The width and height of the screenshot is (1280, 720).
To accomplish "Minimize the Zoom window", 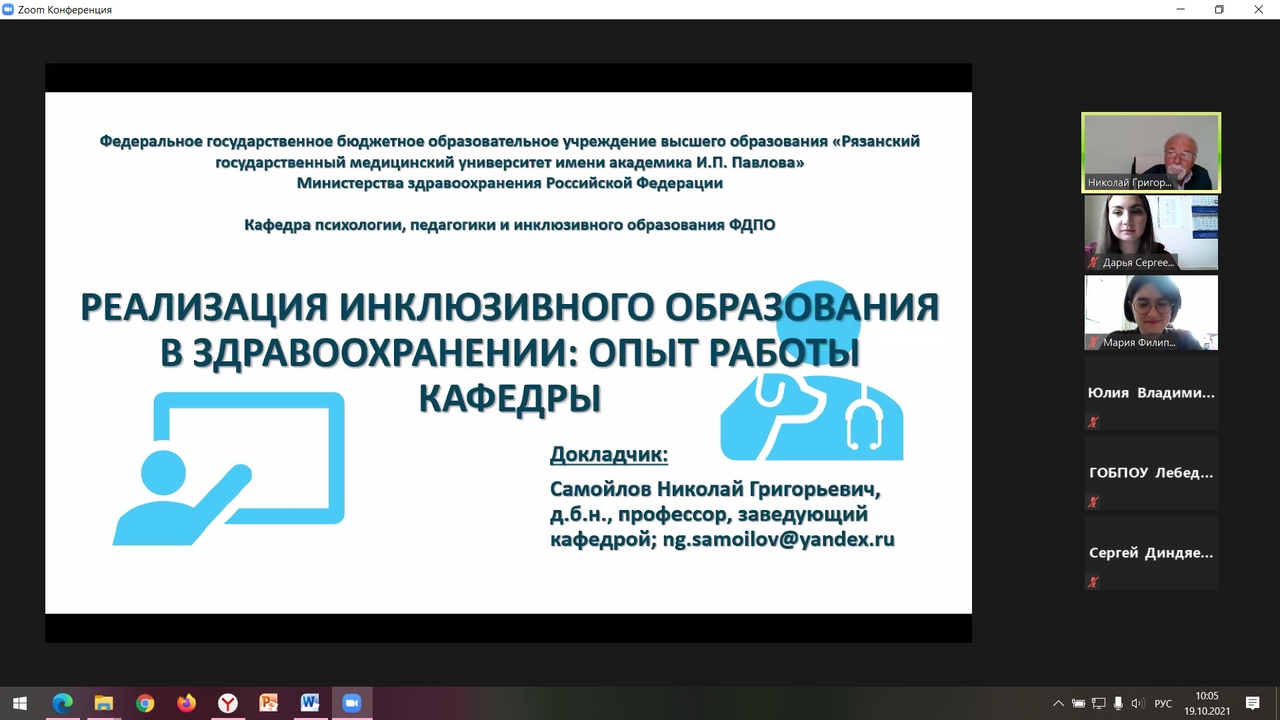I will tap(1179, 9).
